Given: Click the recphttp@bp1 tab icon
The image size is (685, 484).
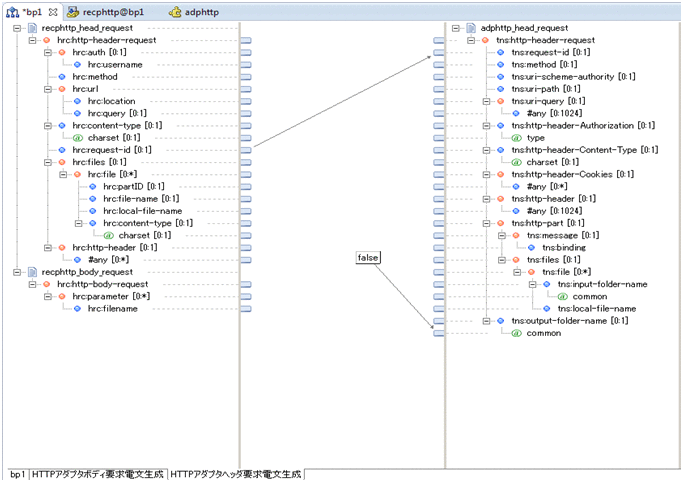Looking at the screenshot, I should click(74, 12).
